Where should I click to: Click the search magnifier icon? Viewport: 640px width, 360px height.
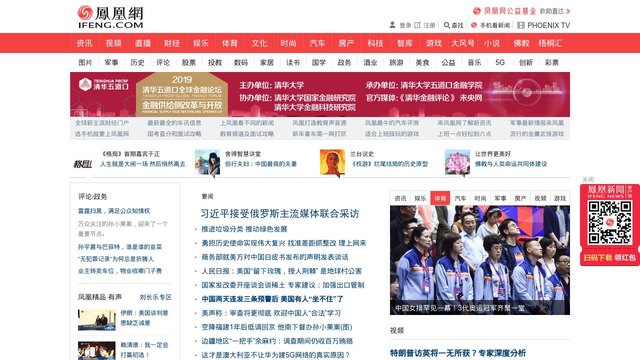pyautogui.click(x=447, y=25)
